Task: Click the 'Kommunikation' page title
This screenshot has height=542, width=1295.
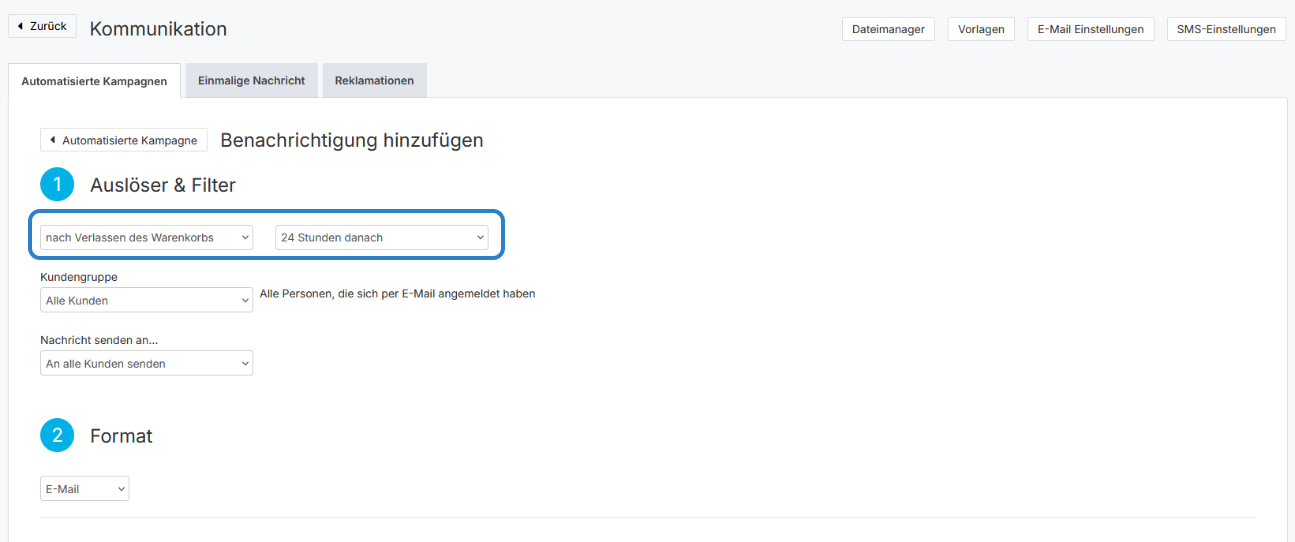Action: tap(158, 29)
